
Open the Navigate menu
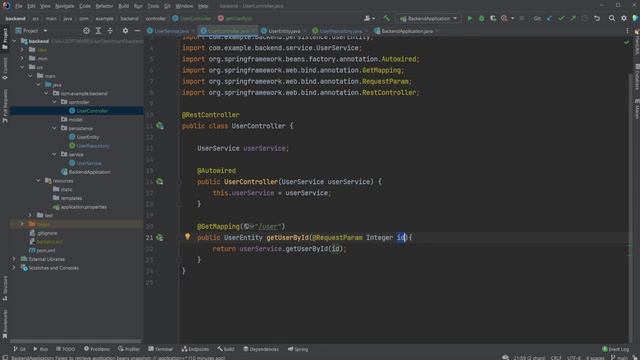pyautogui.click(x=64, y=6)
